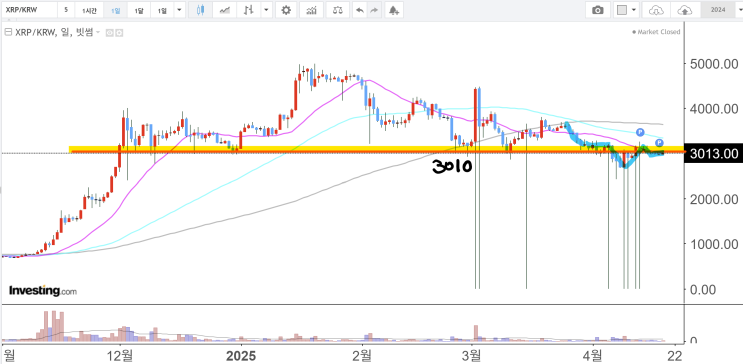Switch to bar chart style

coord(249,9)
